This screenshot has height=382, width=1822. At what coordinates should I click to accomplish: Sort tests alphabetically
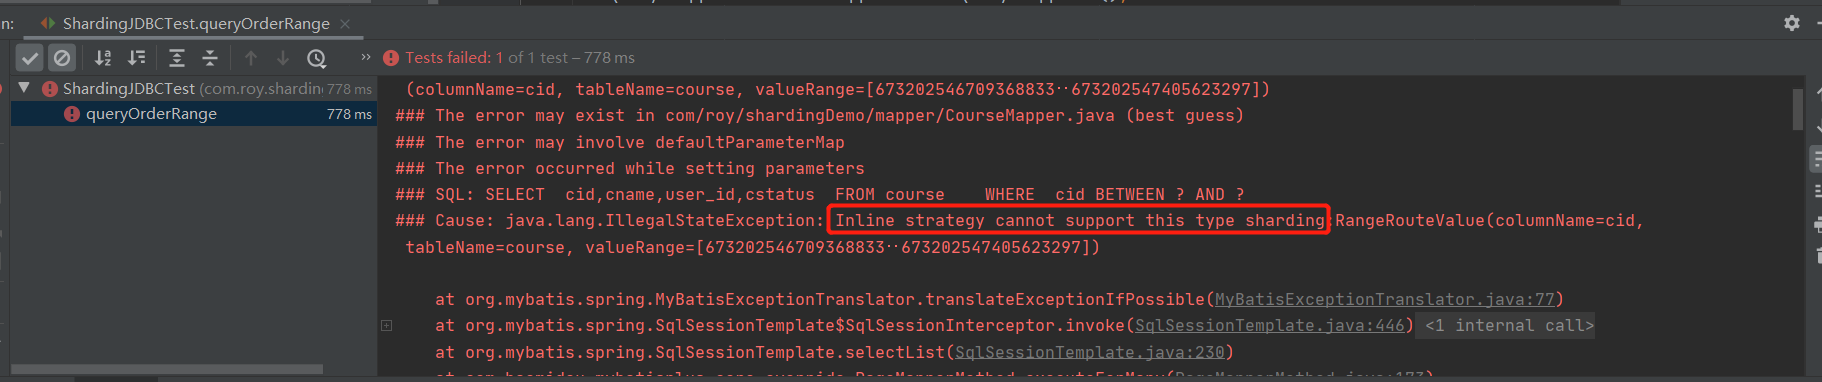click(x=103, y=58)
